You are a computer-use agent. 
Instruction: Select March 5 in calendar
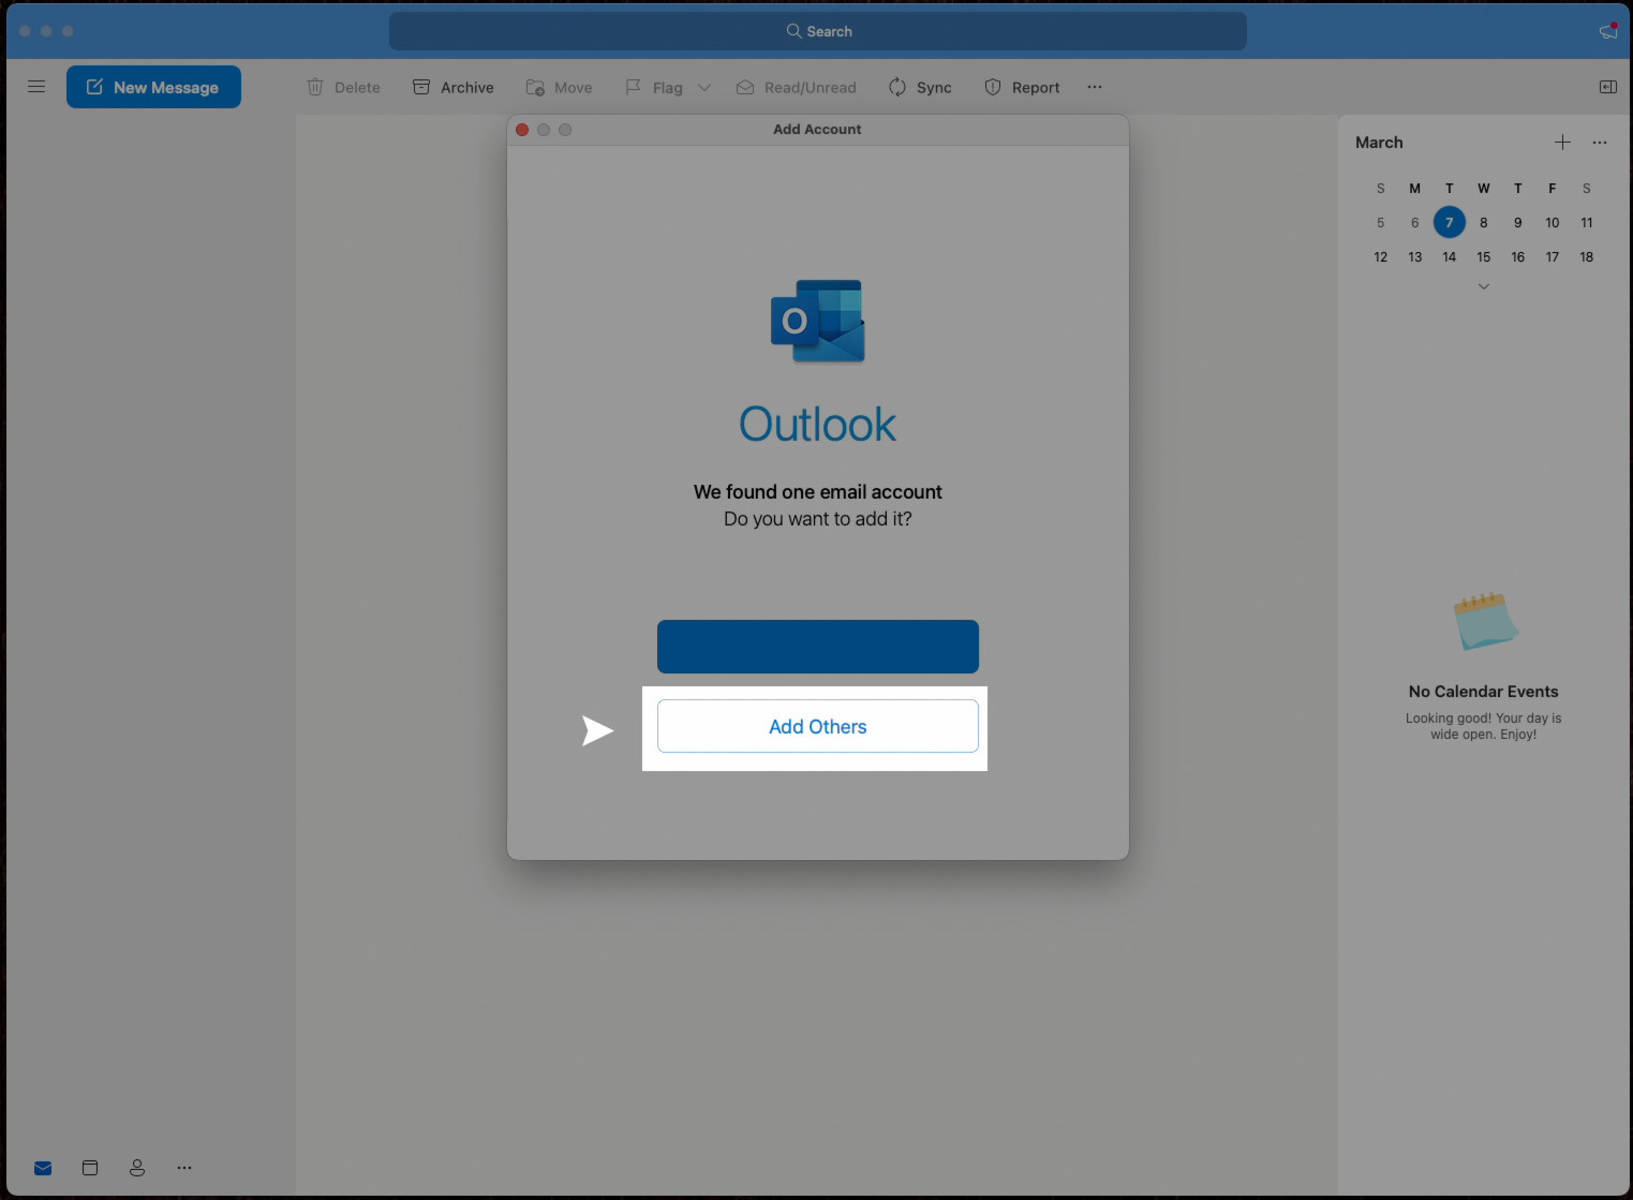point(1380,223)
